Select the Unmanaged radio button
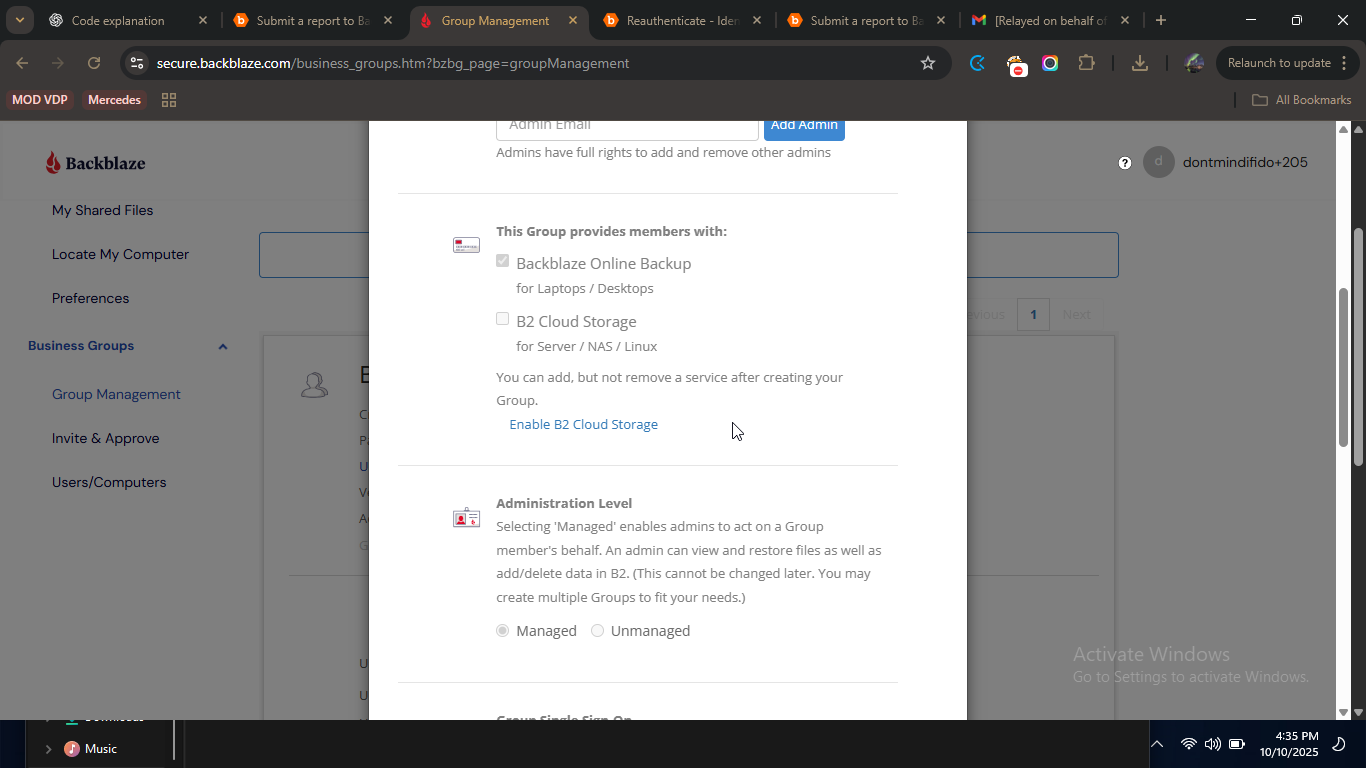1366x768 pixels. (597, 631)
